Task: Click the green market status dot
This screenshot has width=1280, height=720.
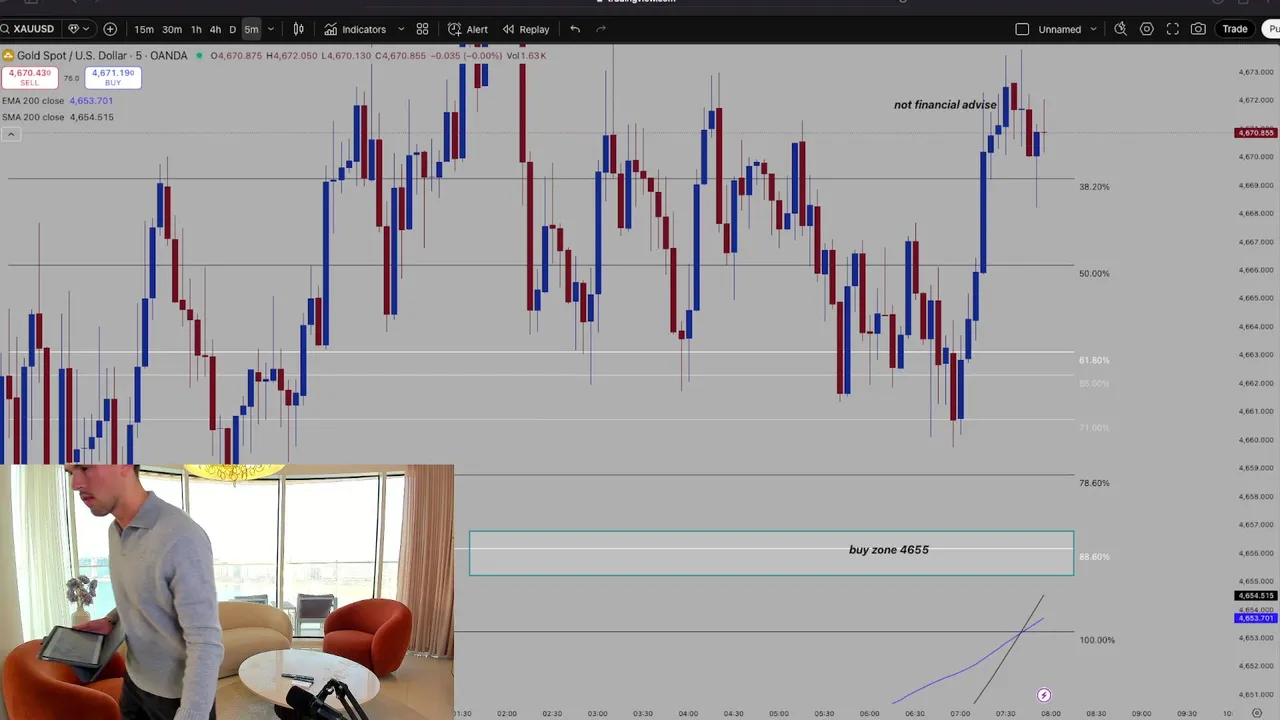Action: click(x=199, y=56)
